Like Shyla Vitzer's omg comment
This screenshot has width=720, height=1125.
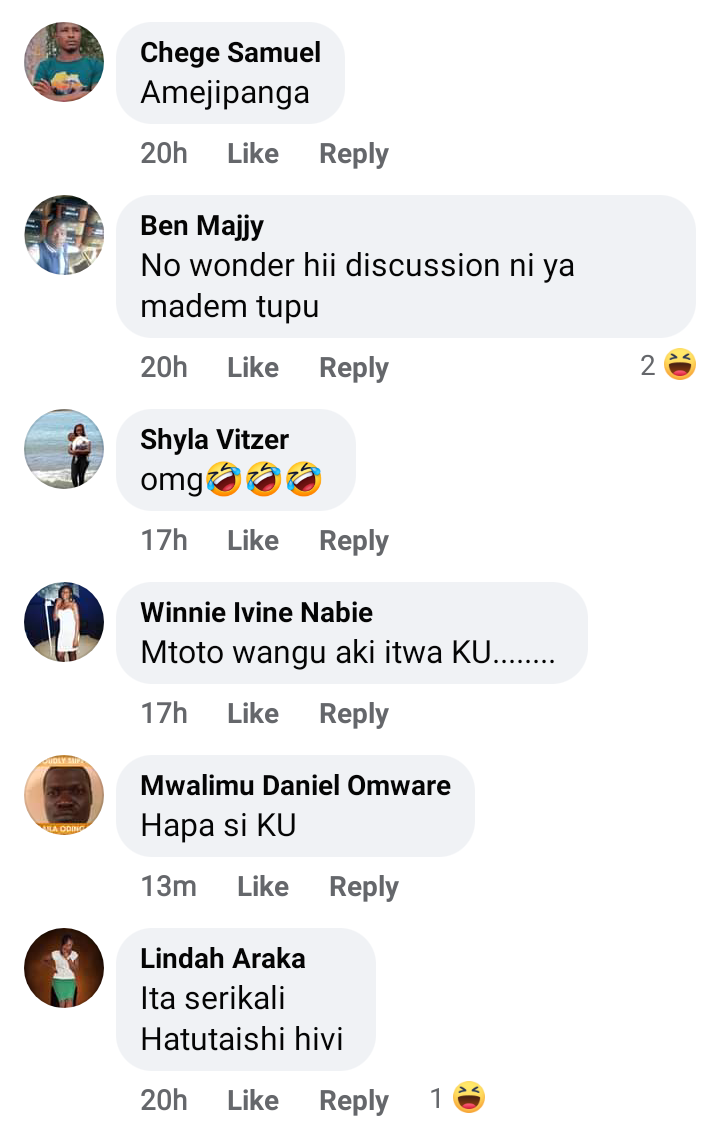click(x=253, y=541)
